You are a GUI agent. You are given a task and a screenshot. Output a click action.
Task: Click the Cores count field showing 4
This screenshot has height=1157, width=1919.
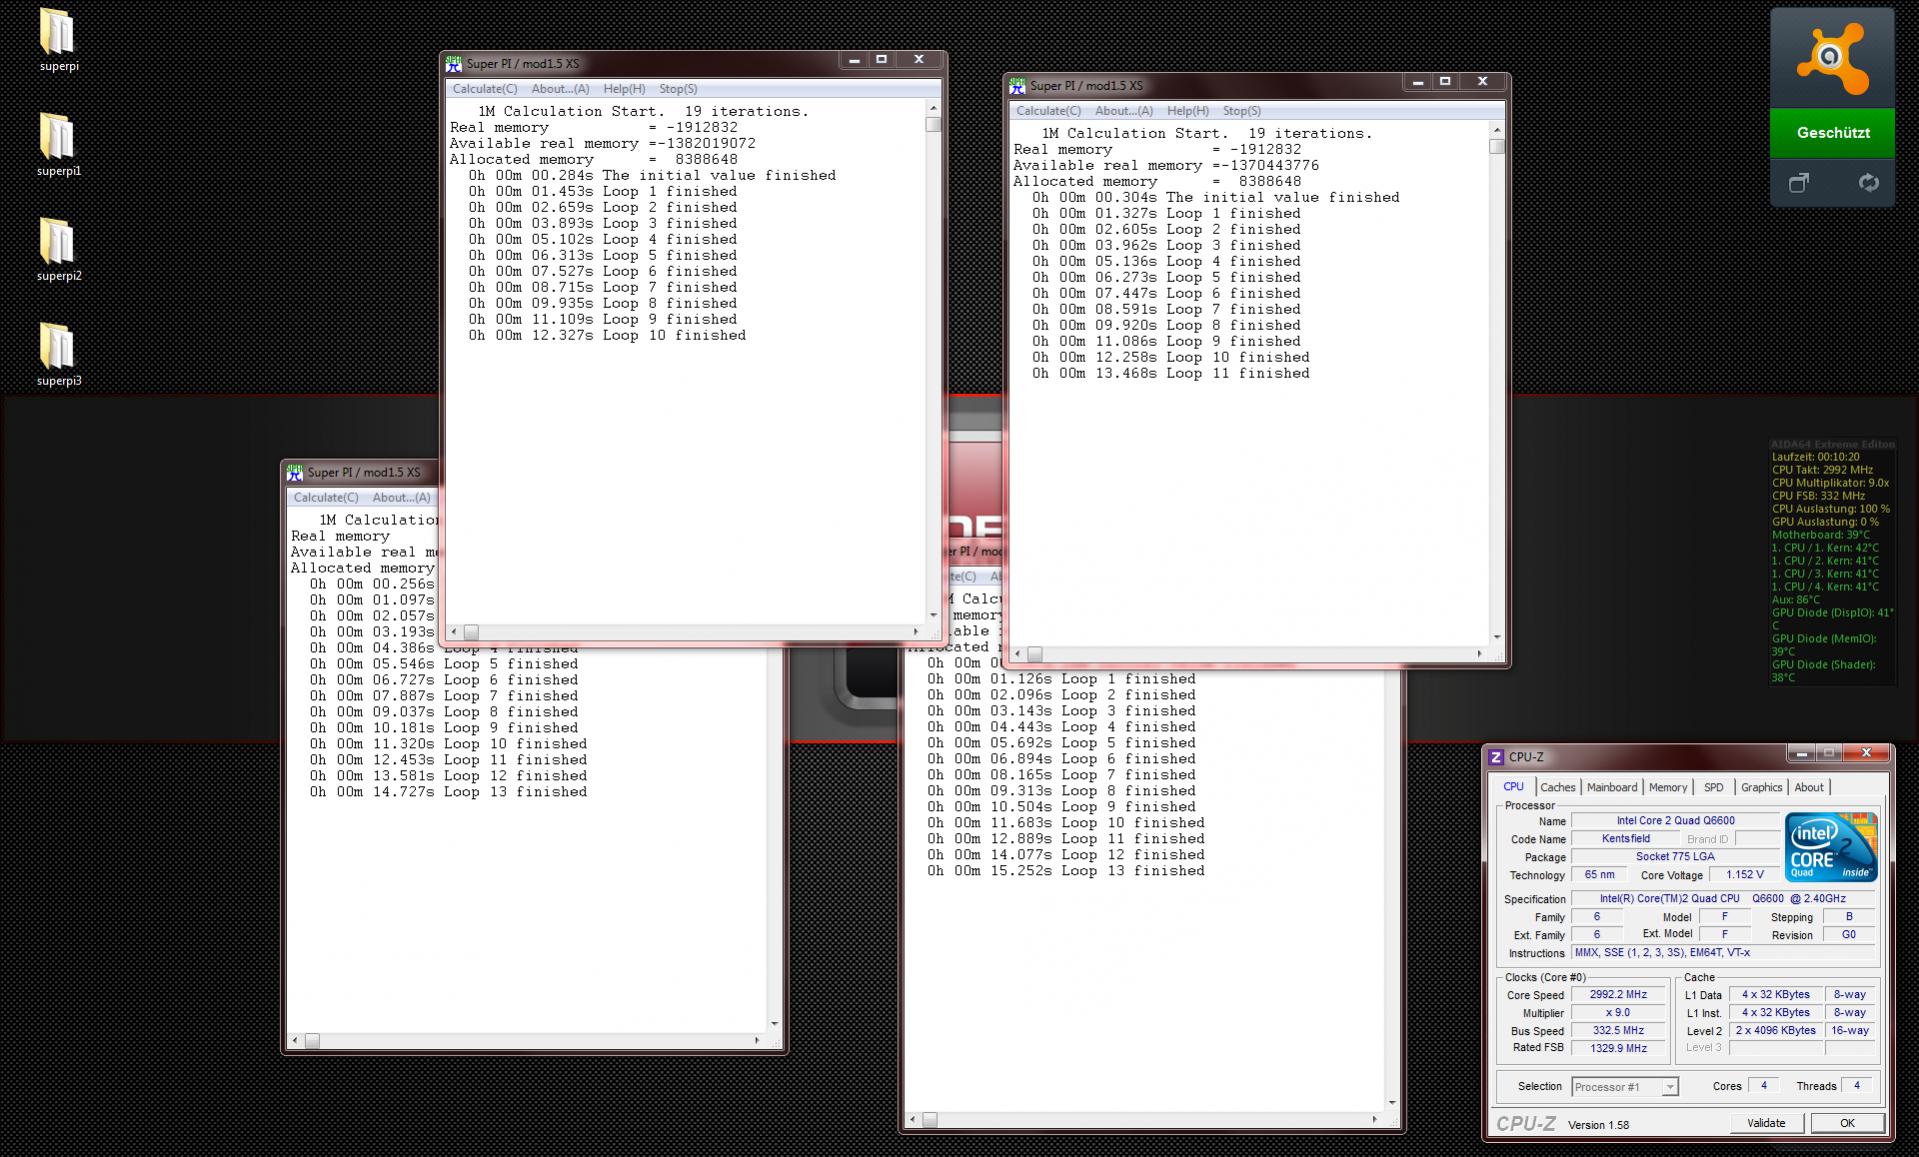[1763, 1086]
